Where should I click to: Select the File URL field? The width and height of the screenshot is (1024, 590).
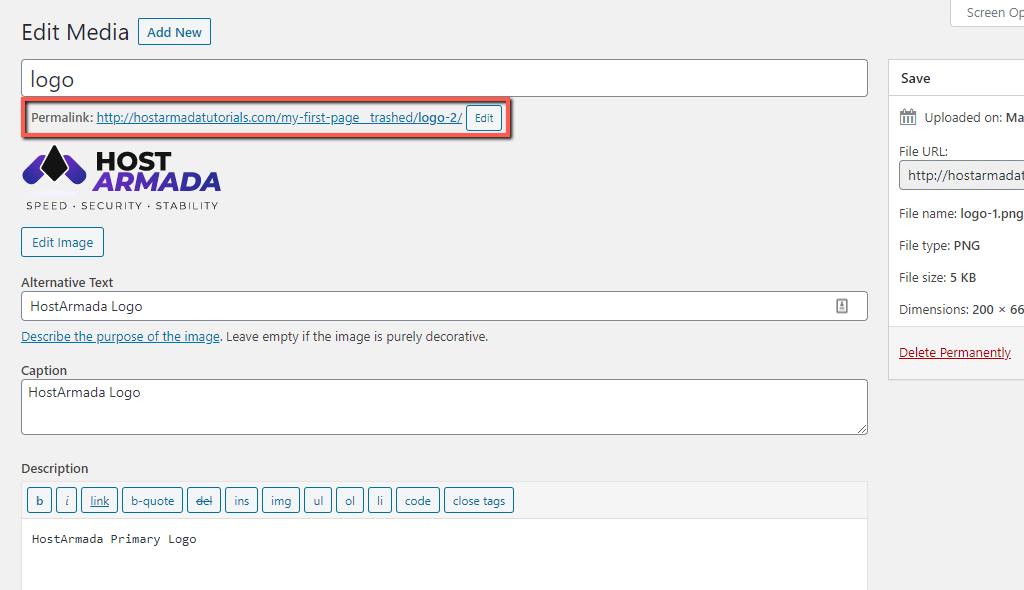962,176
